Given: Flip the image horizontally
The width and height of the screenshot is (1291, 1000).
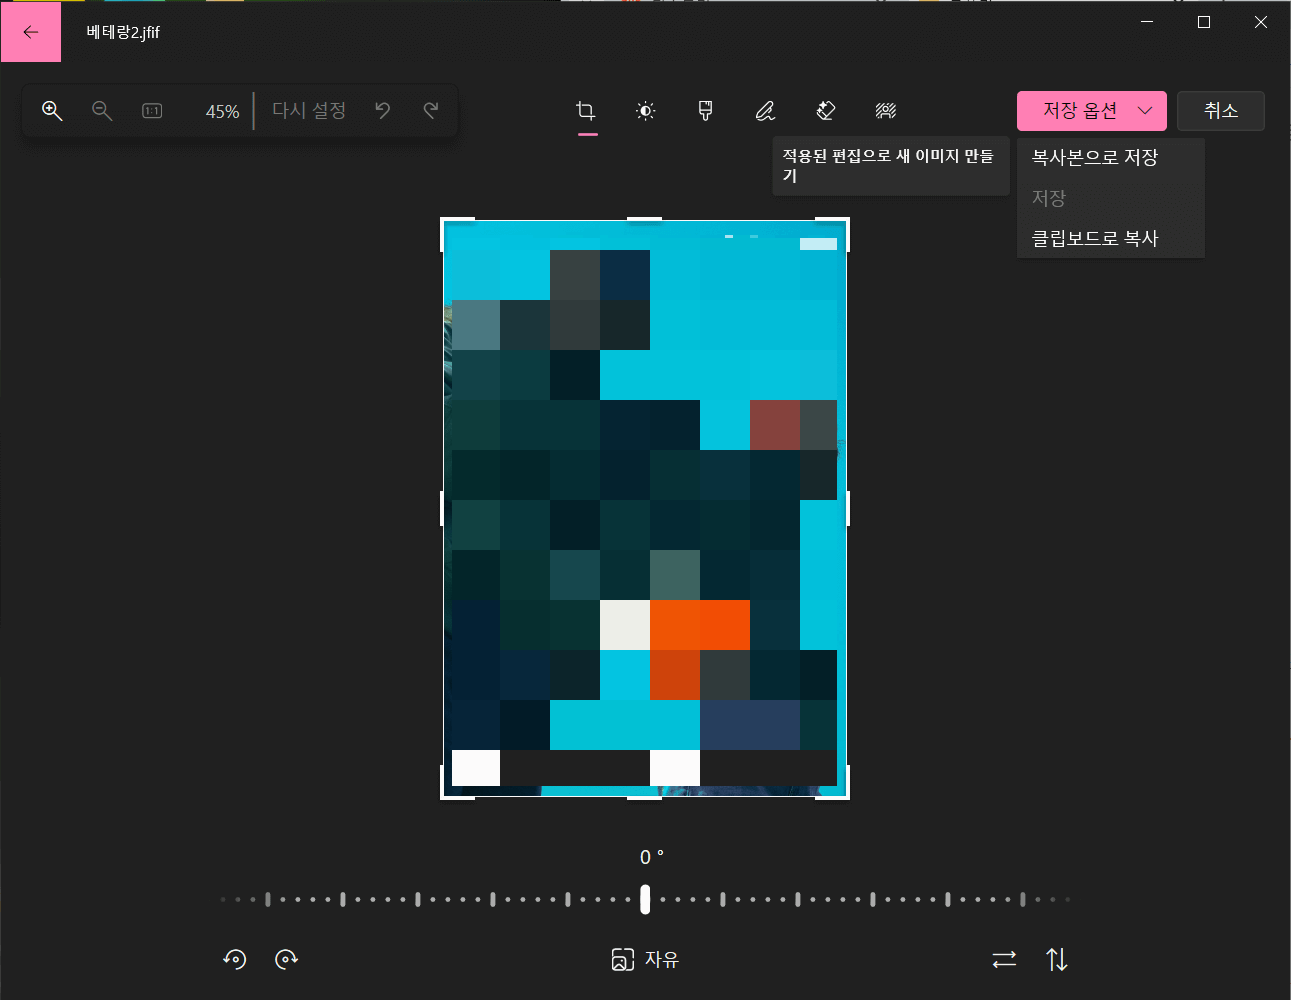Looking at the screenshot, I should pos(1004,959).
